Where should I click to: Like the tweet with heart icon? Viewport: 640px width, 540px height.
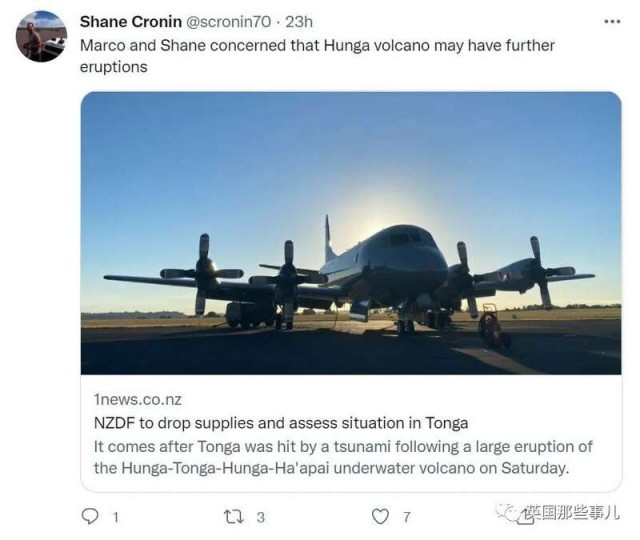[x=380, y=516]
